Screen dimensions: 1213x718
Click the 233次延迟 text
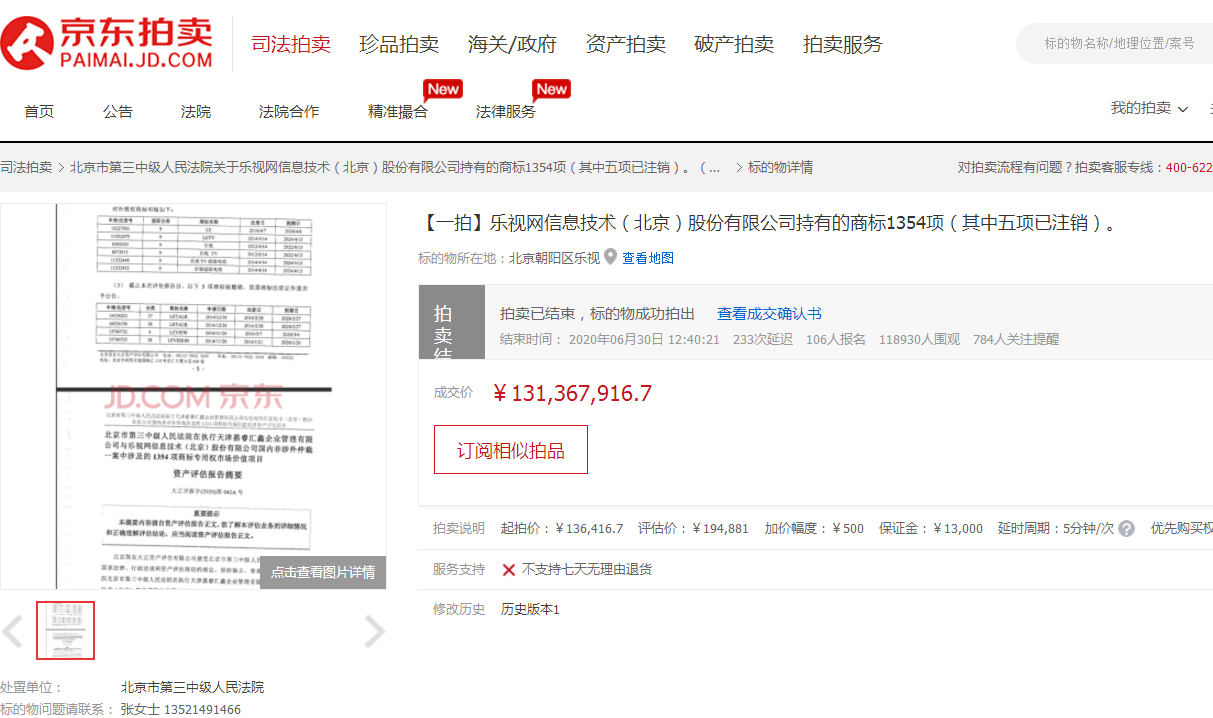pos(763,339)
